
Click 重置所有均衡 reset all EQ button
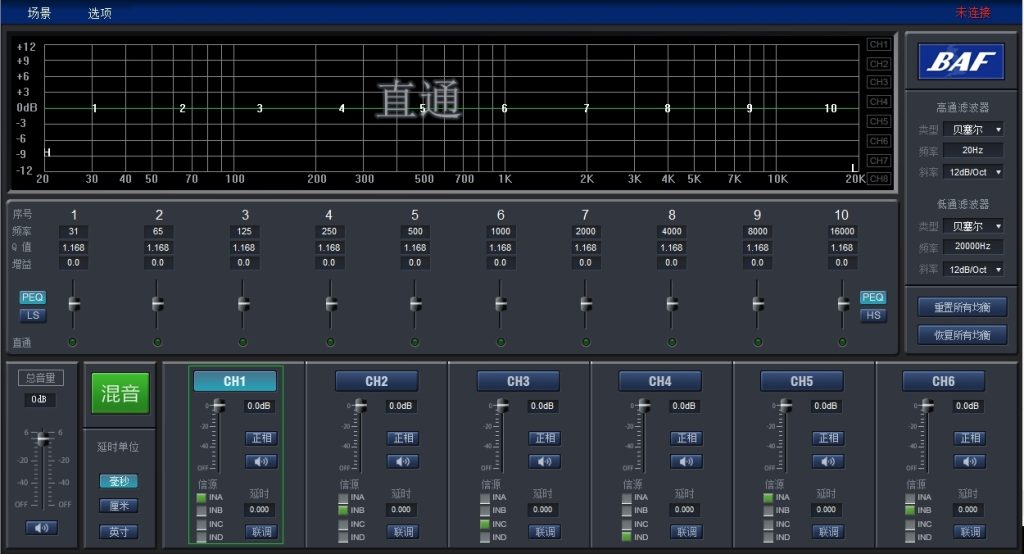(961, 306)
